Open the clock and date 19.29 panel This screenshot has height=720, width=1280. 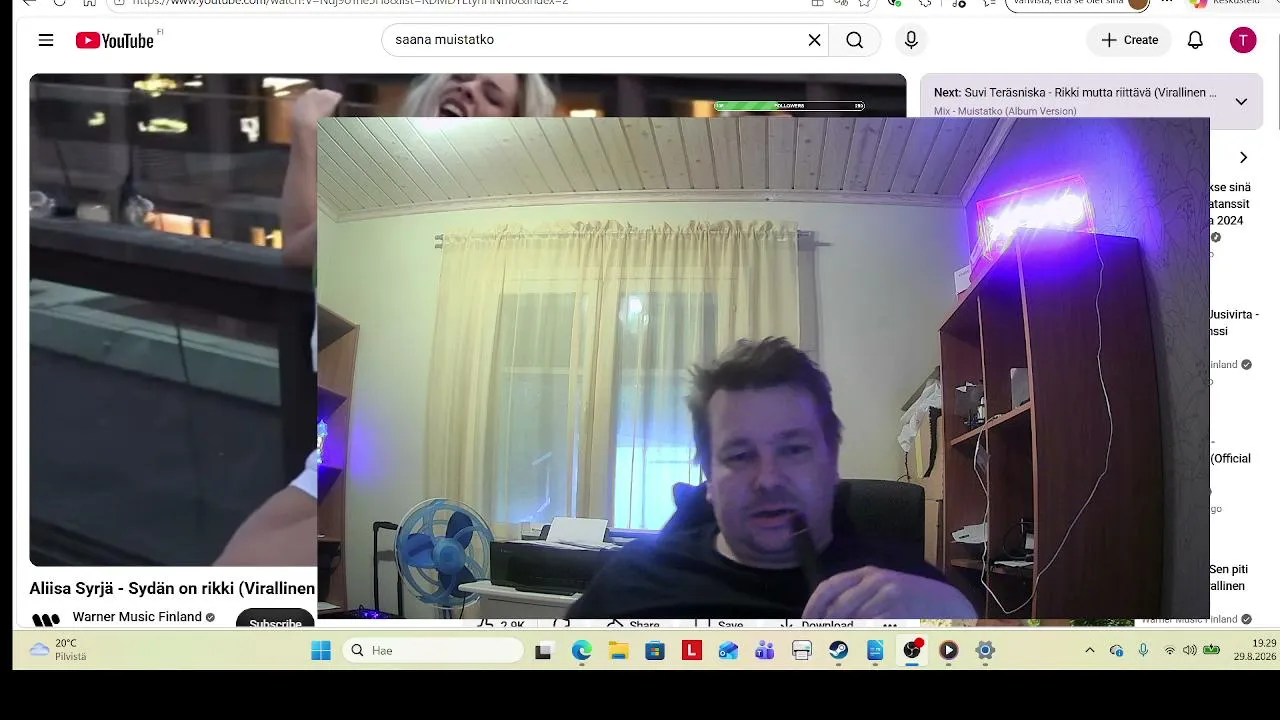(x=1255, y=650)
